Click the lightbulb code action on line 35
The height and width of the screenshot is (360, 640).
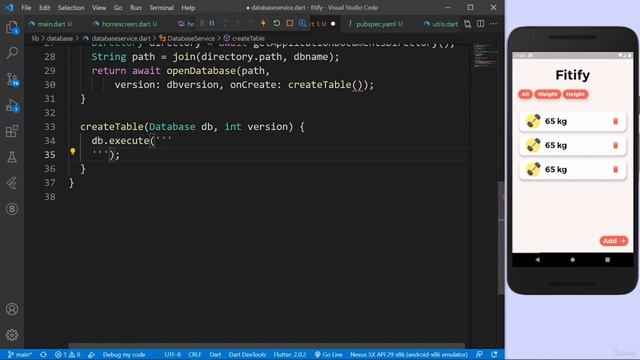[73, 152]
